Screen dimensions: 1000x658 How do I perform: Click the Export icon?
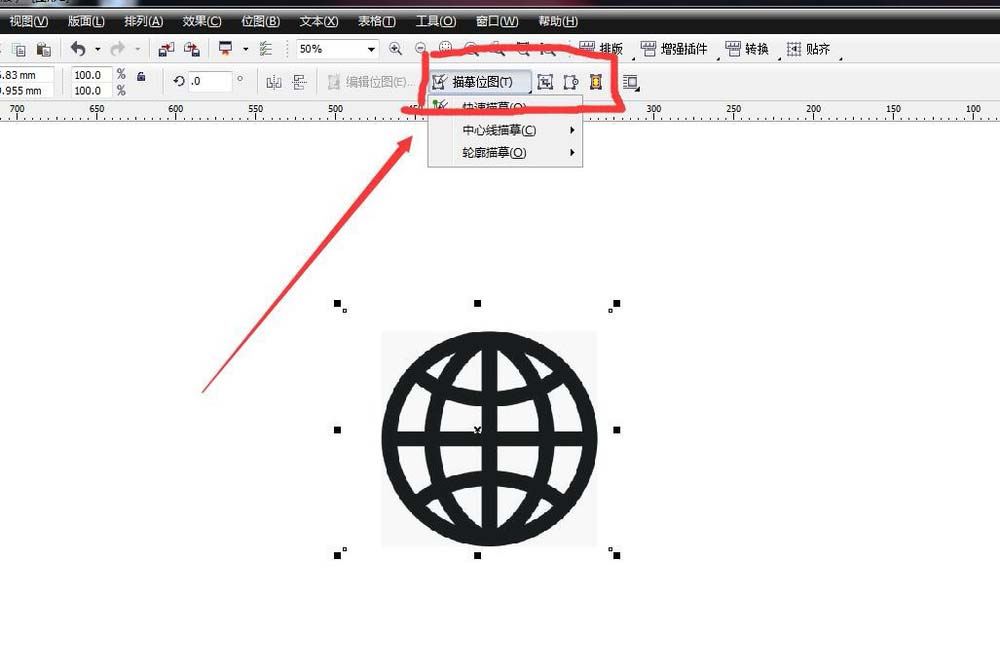[x=192, y=49]
